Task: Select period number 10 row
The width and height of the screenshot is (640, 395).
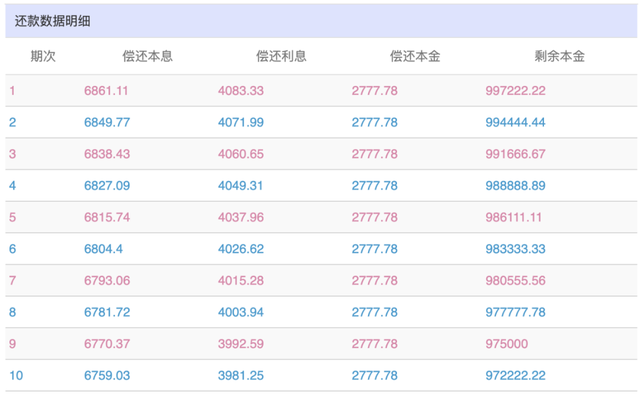Action: [321, 375]
